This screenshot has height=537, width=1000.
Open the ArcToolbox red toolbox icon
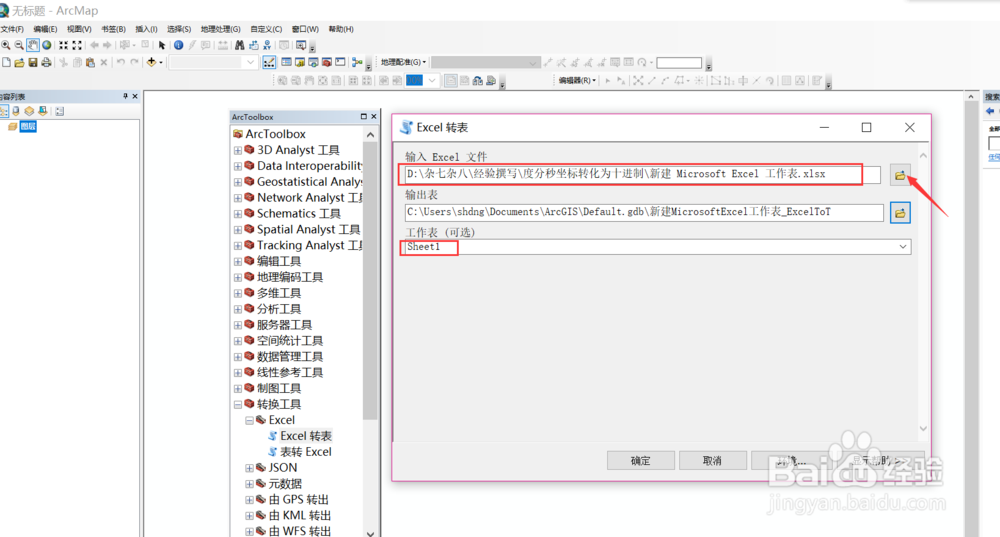click(x=327, y=63)
